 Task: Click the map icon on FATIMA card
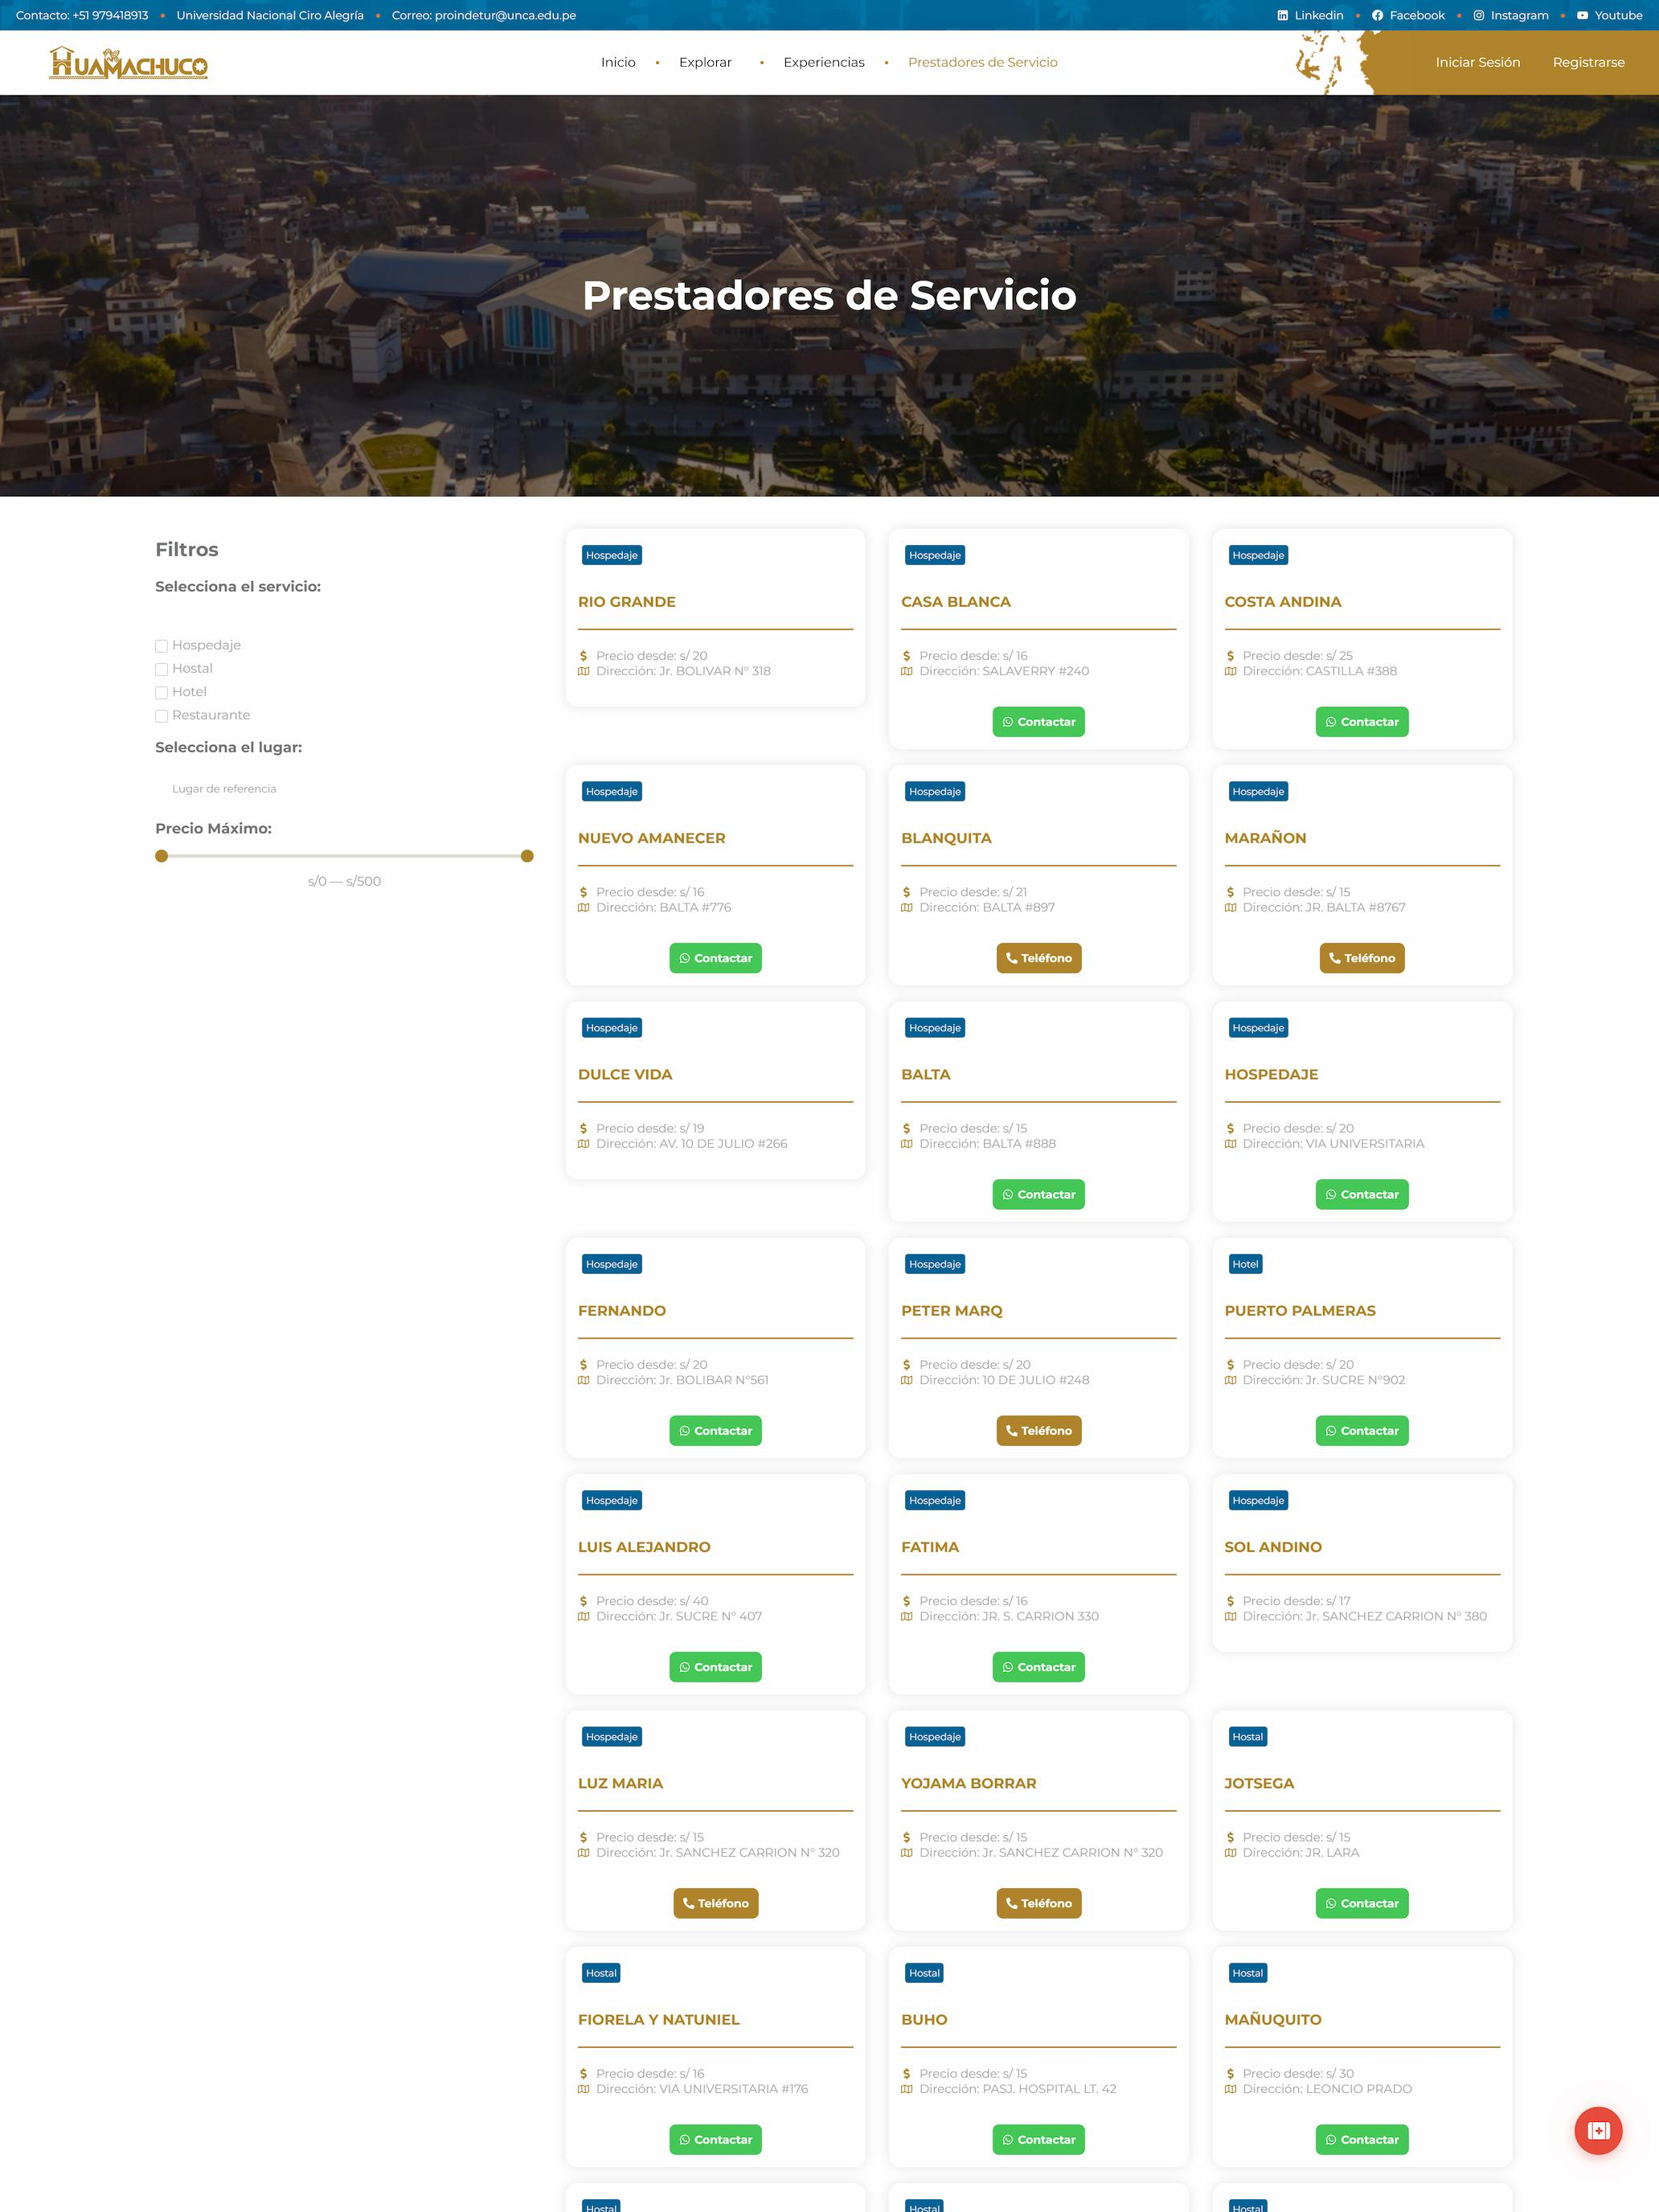[x=907, y=1616]
